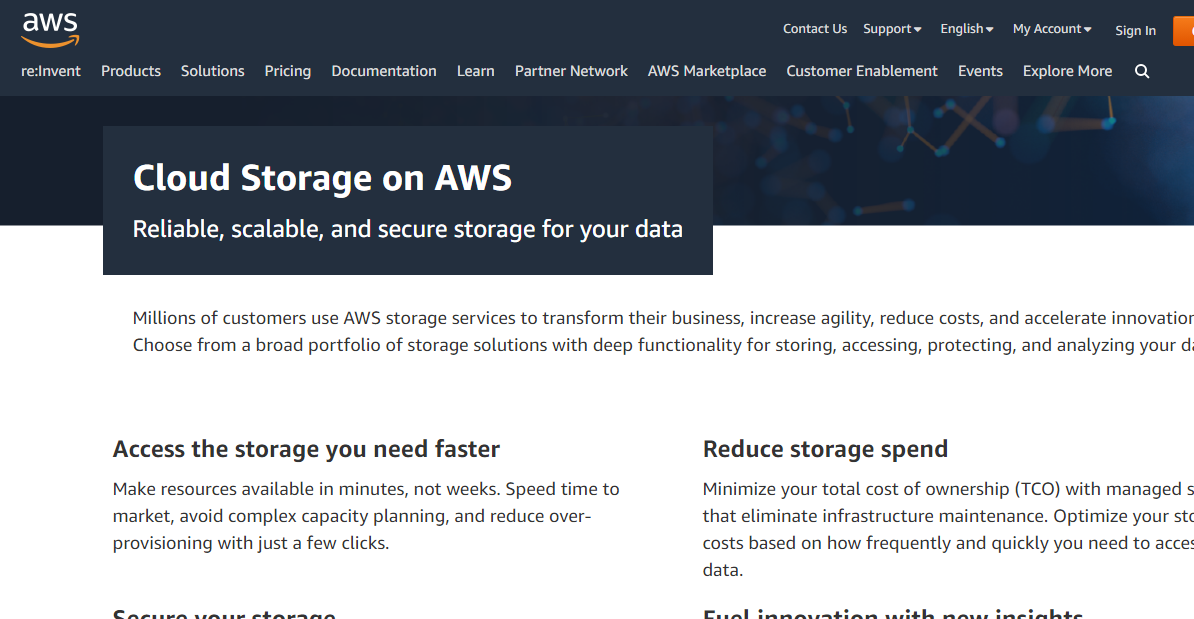This screenshot has height=619, width=1194.
Task: Click the Sign In link
Action: [1135, 30]
